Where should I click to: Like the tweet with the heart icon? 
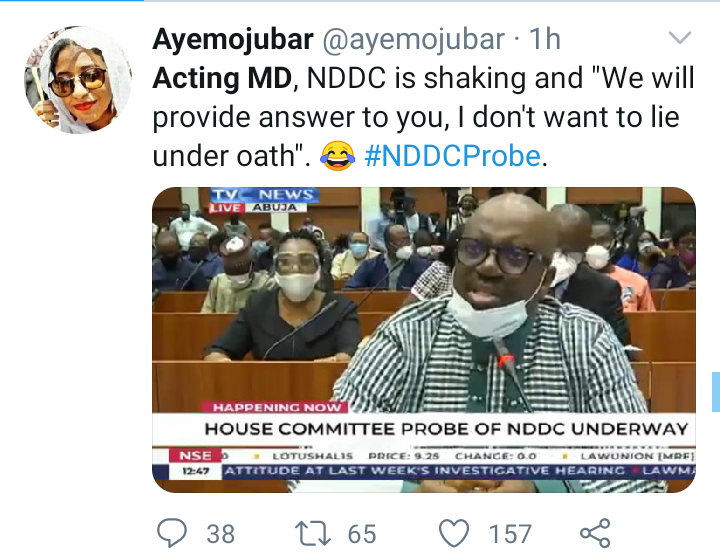click(x=454, y=533)
